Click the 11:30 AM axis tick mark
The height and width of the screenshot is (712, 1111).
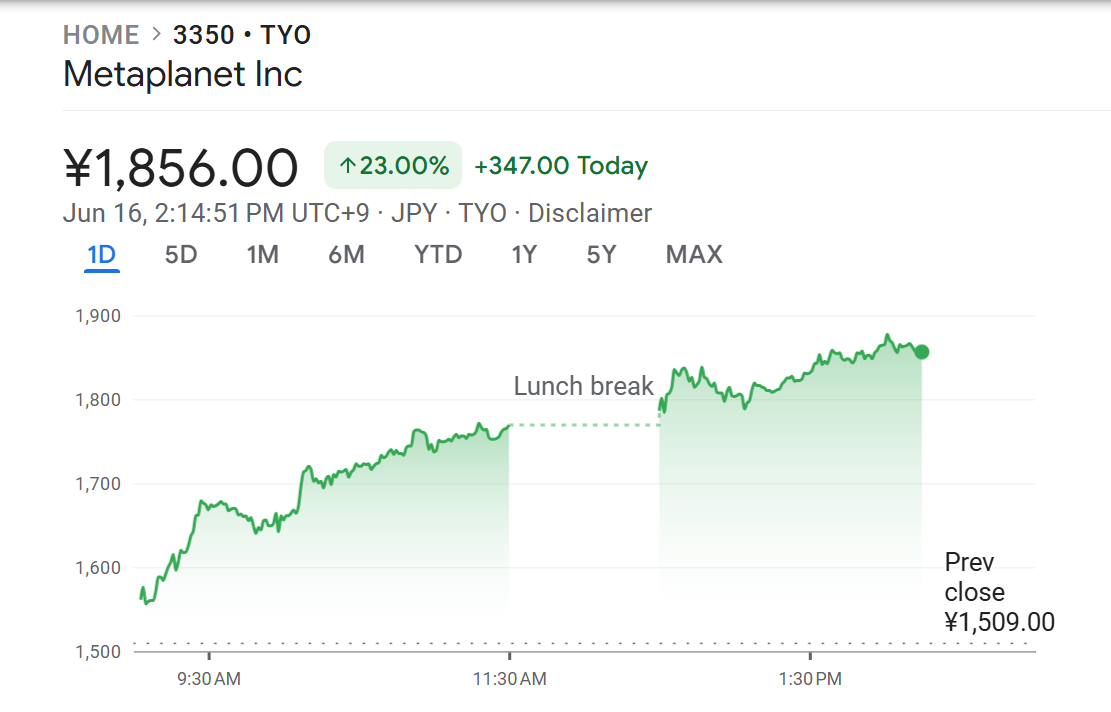(x=509, y=655)
